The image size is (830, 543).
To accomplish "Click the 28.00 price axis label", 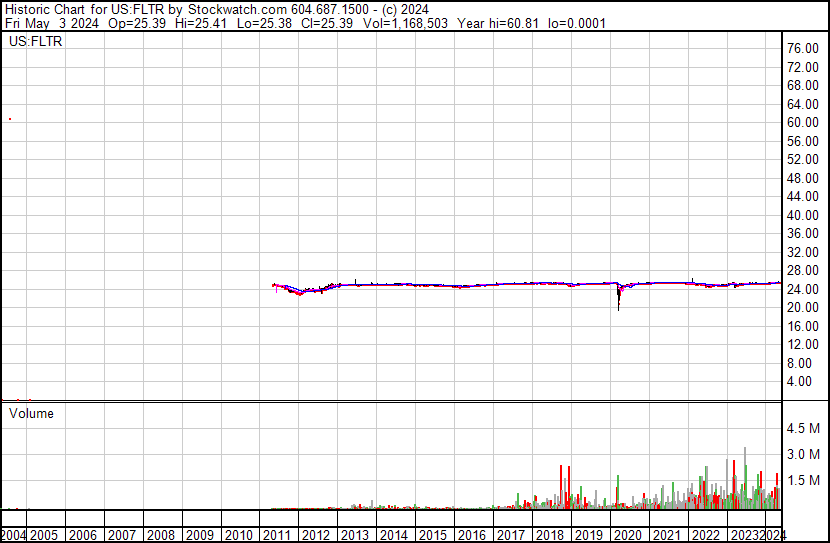I will pyautogui.click(x=803, y=271).
